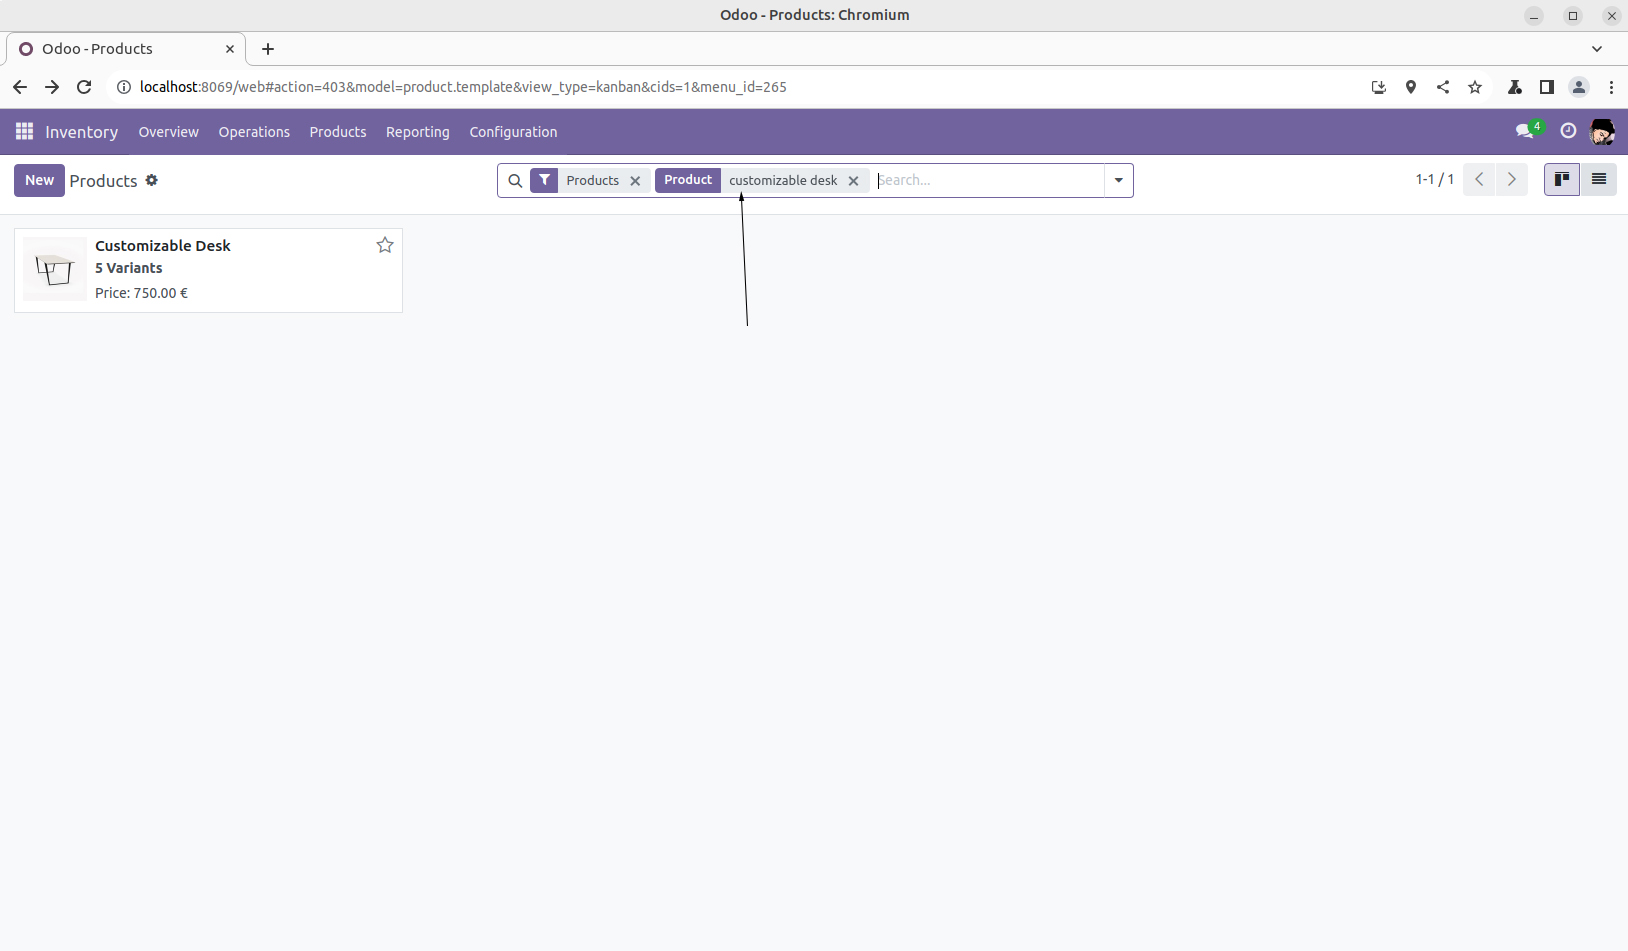Viewport: 1628px width, 951px height.
Task: Remove the customizable desk search facet
Action: coord(853,181)
